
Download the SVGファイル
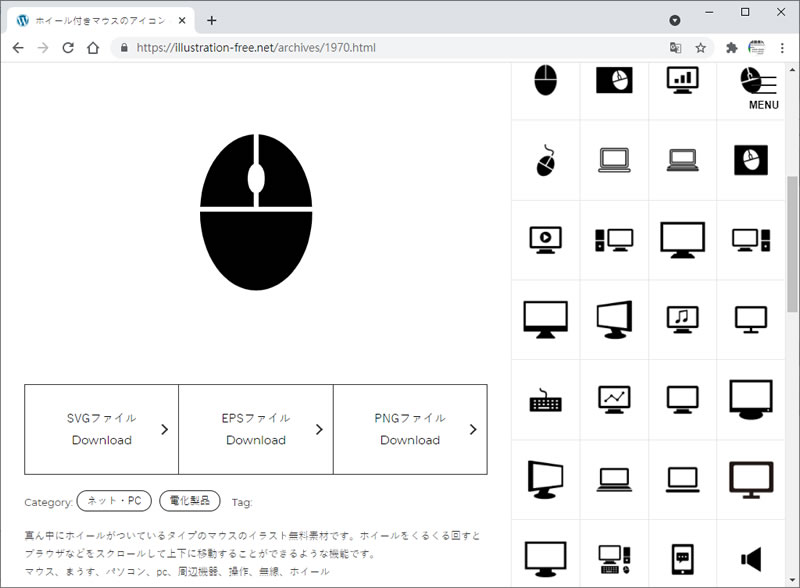pyautogui.click(x=102, y=429)
